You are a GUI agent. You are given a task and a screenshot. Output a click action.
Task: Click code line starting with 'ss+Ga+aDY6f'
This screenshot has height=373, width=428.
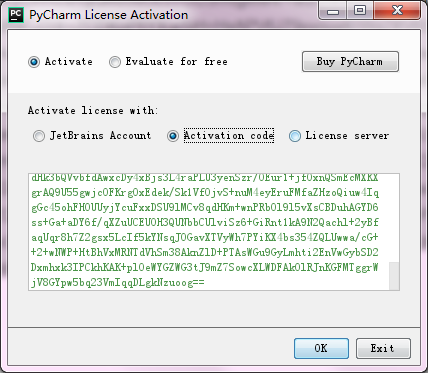pyautogui.click(x=205, y=223)
